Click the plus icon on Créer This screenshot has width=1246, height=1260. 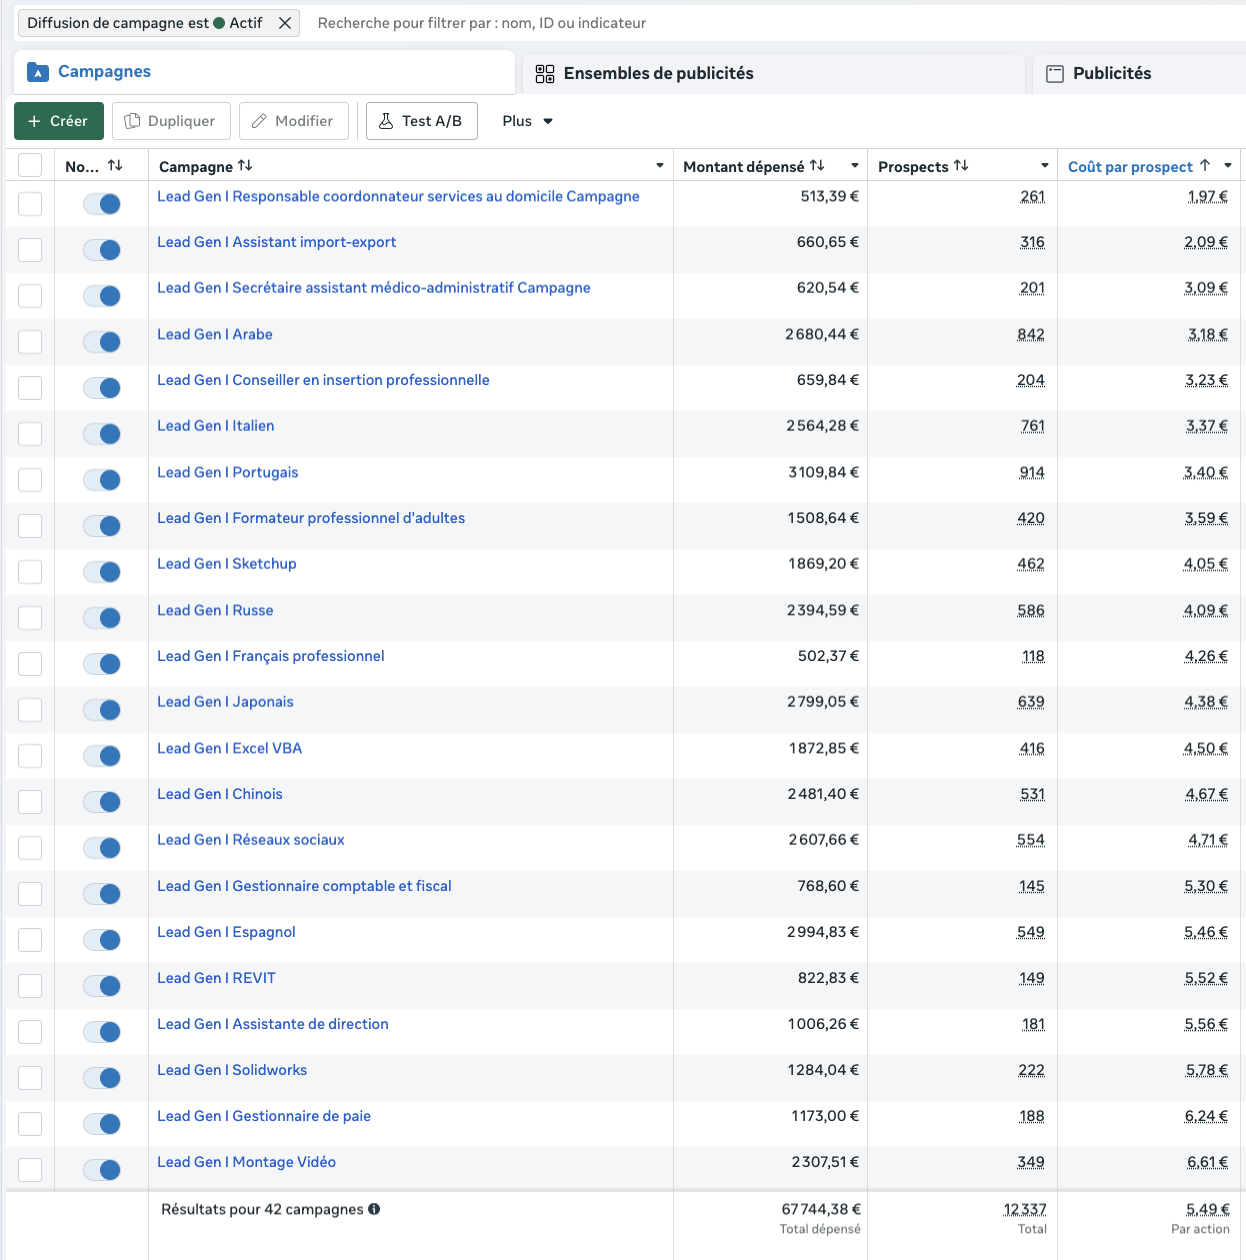click(34, 121)
